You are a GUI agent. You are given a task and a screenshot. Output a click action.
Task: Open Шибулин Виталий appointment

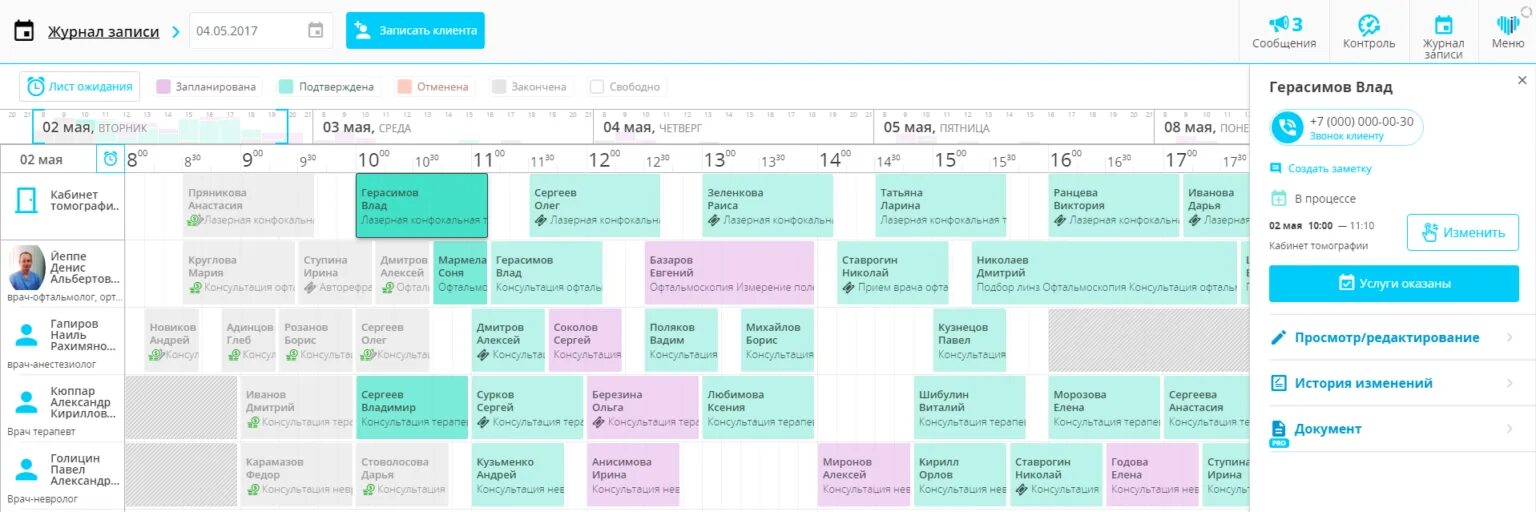(x=970, y=407)
